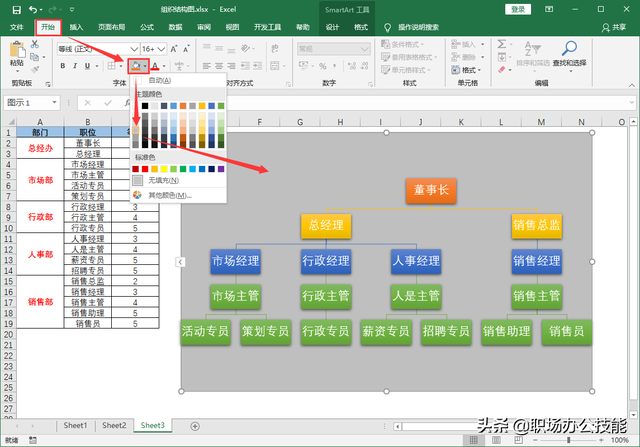
Task: Increase font size with larger A icon
Action: pos(173,49)
